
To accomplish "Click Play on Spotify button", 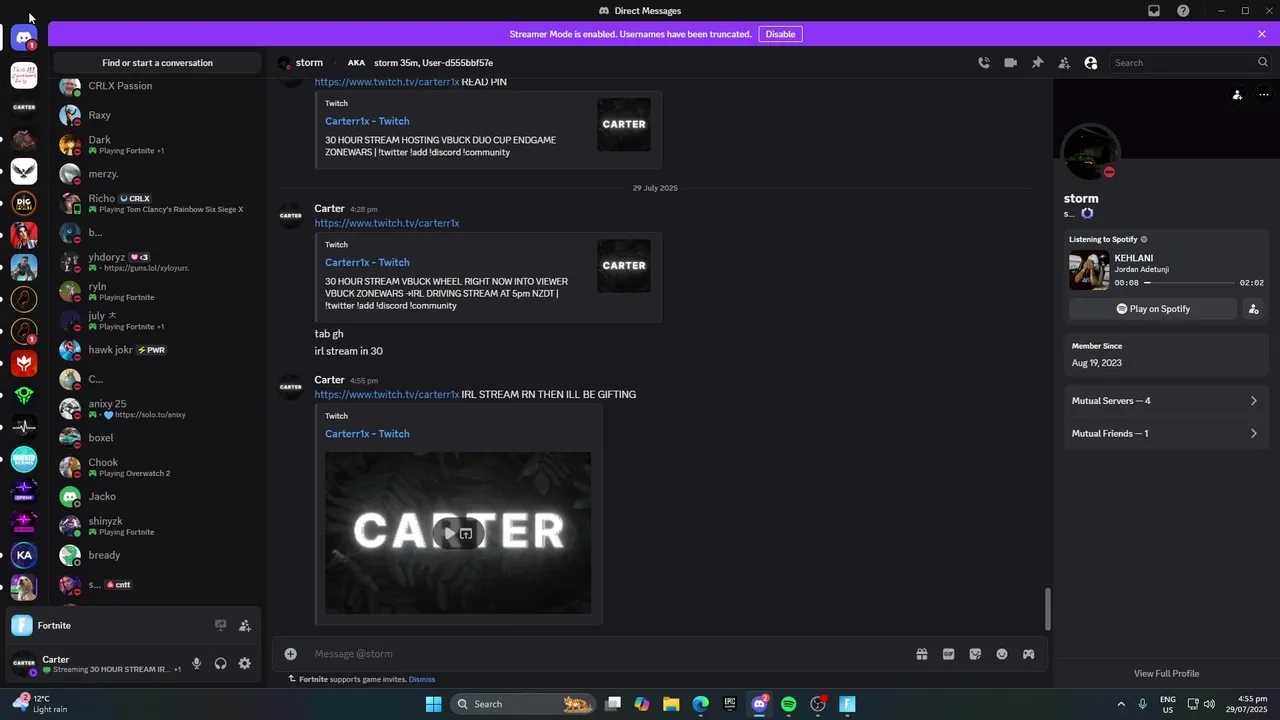I will [x=1153, y=309].
